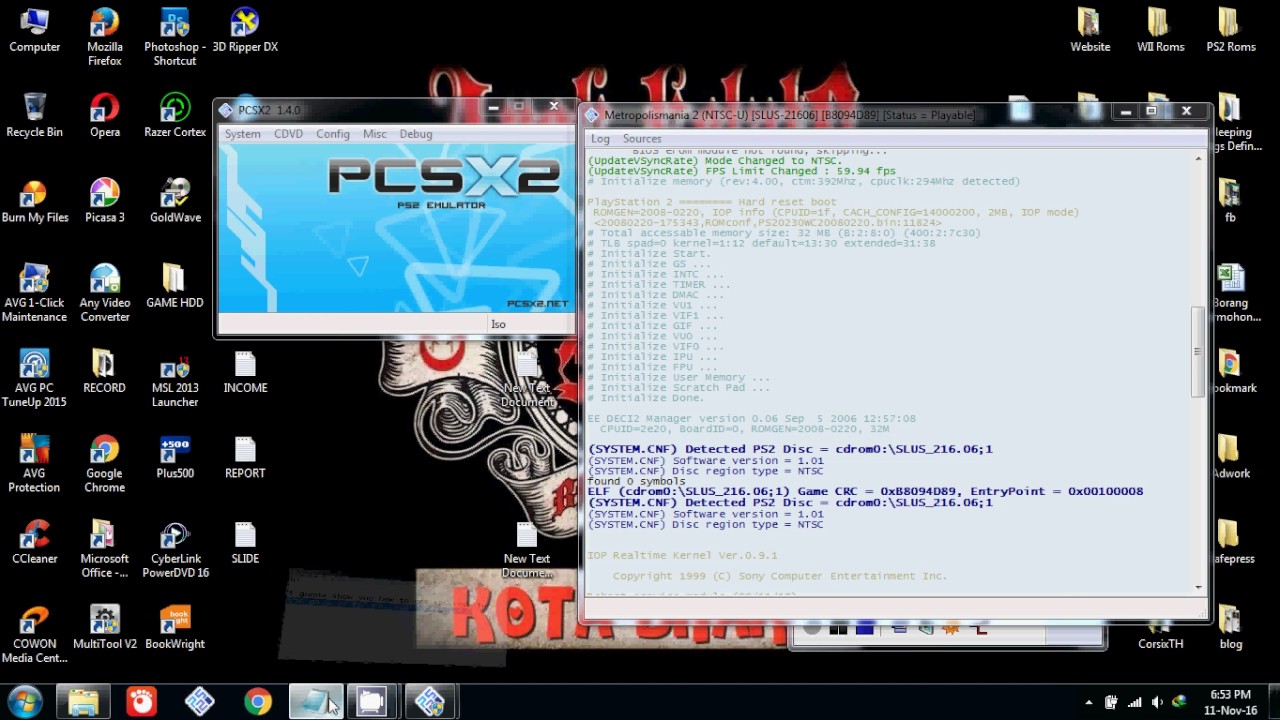Select the Microsoft Office desktop icon

(x=105, y=549)
